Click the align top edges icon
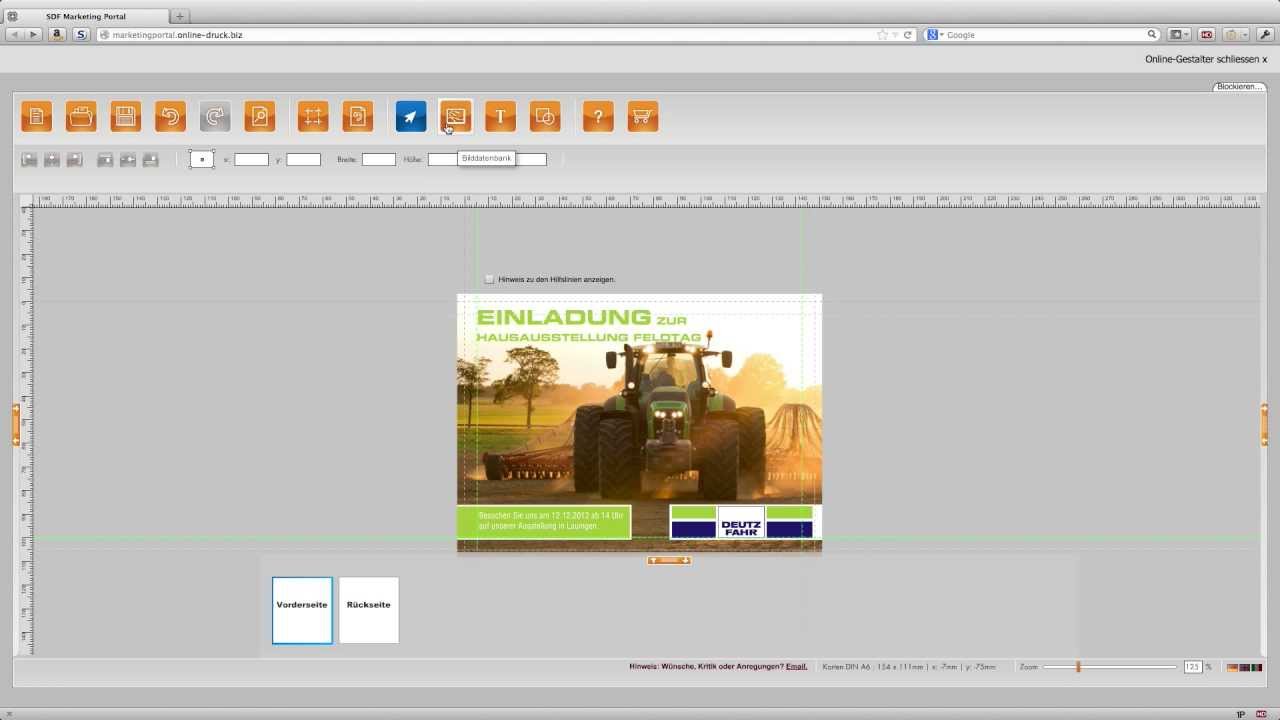 (105, 160)
